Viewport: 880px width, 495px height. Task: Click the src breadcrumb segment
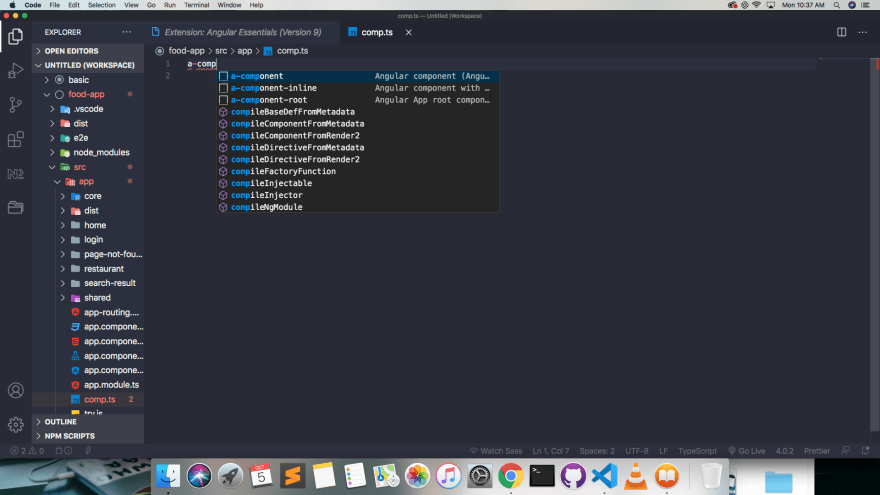(221, 51)
